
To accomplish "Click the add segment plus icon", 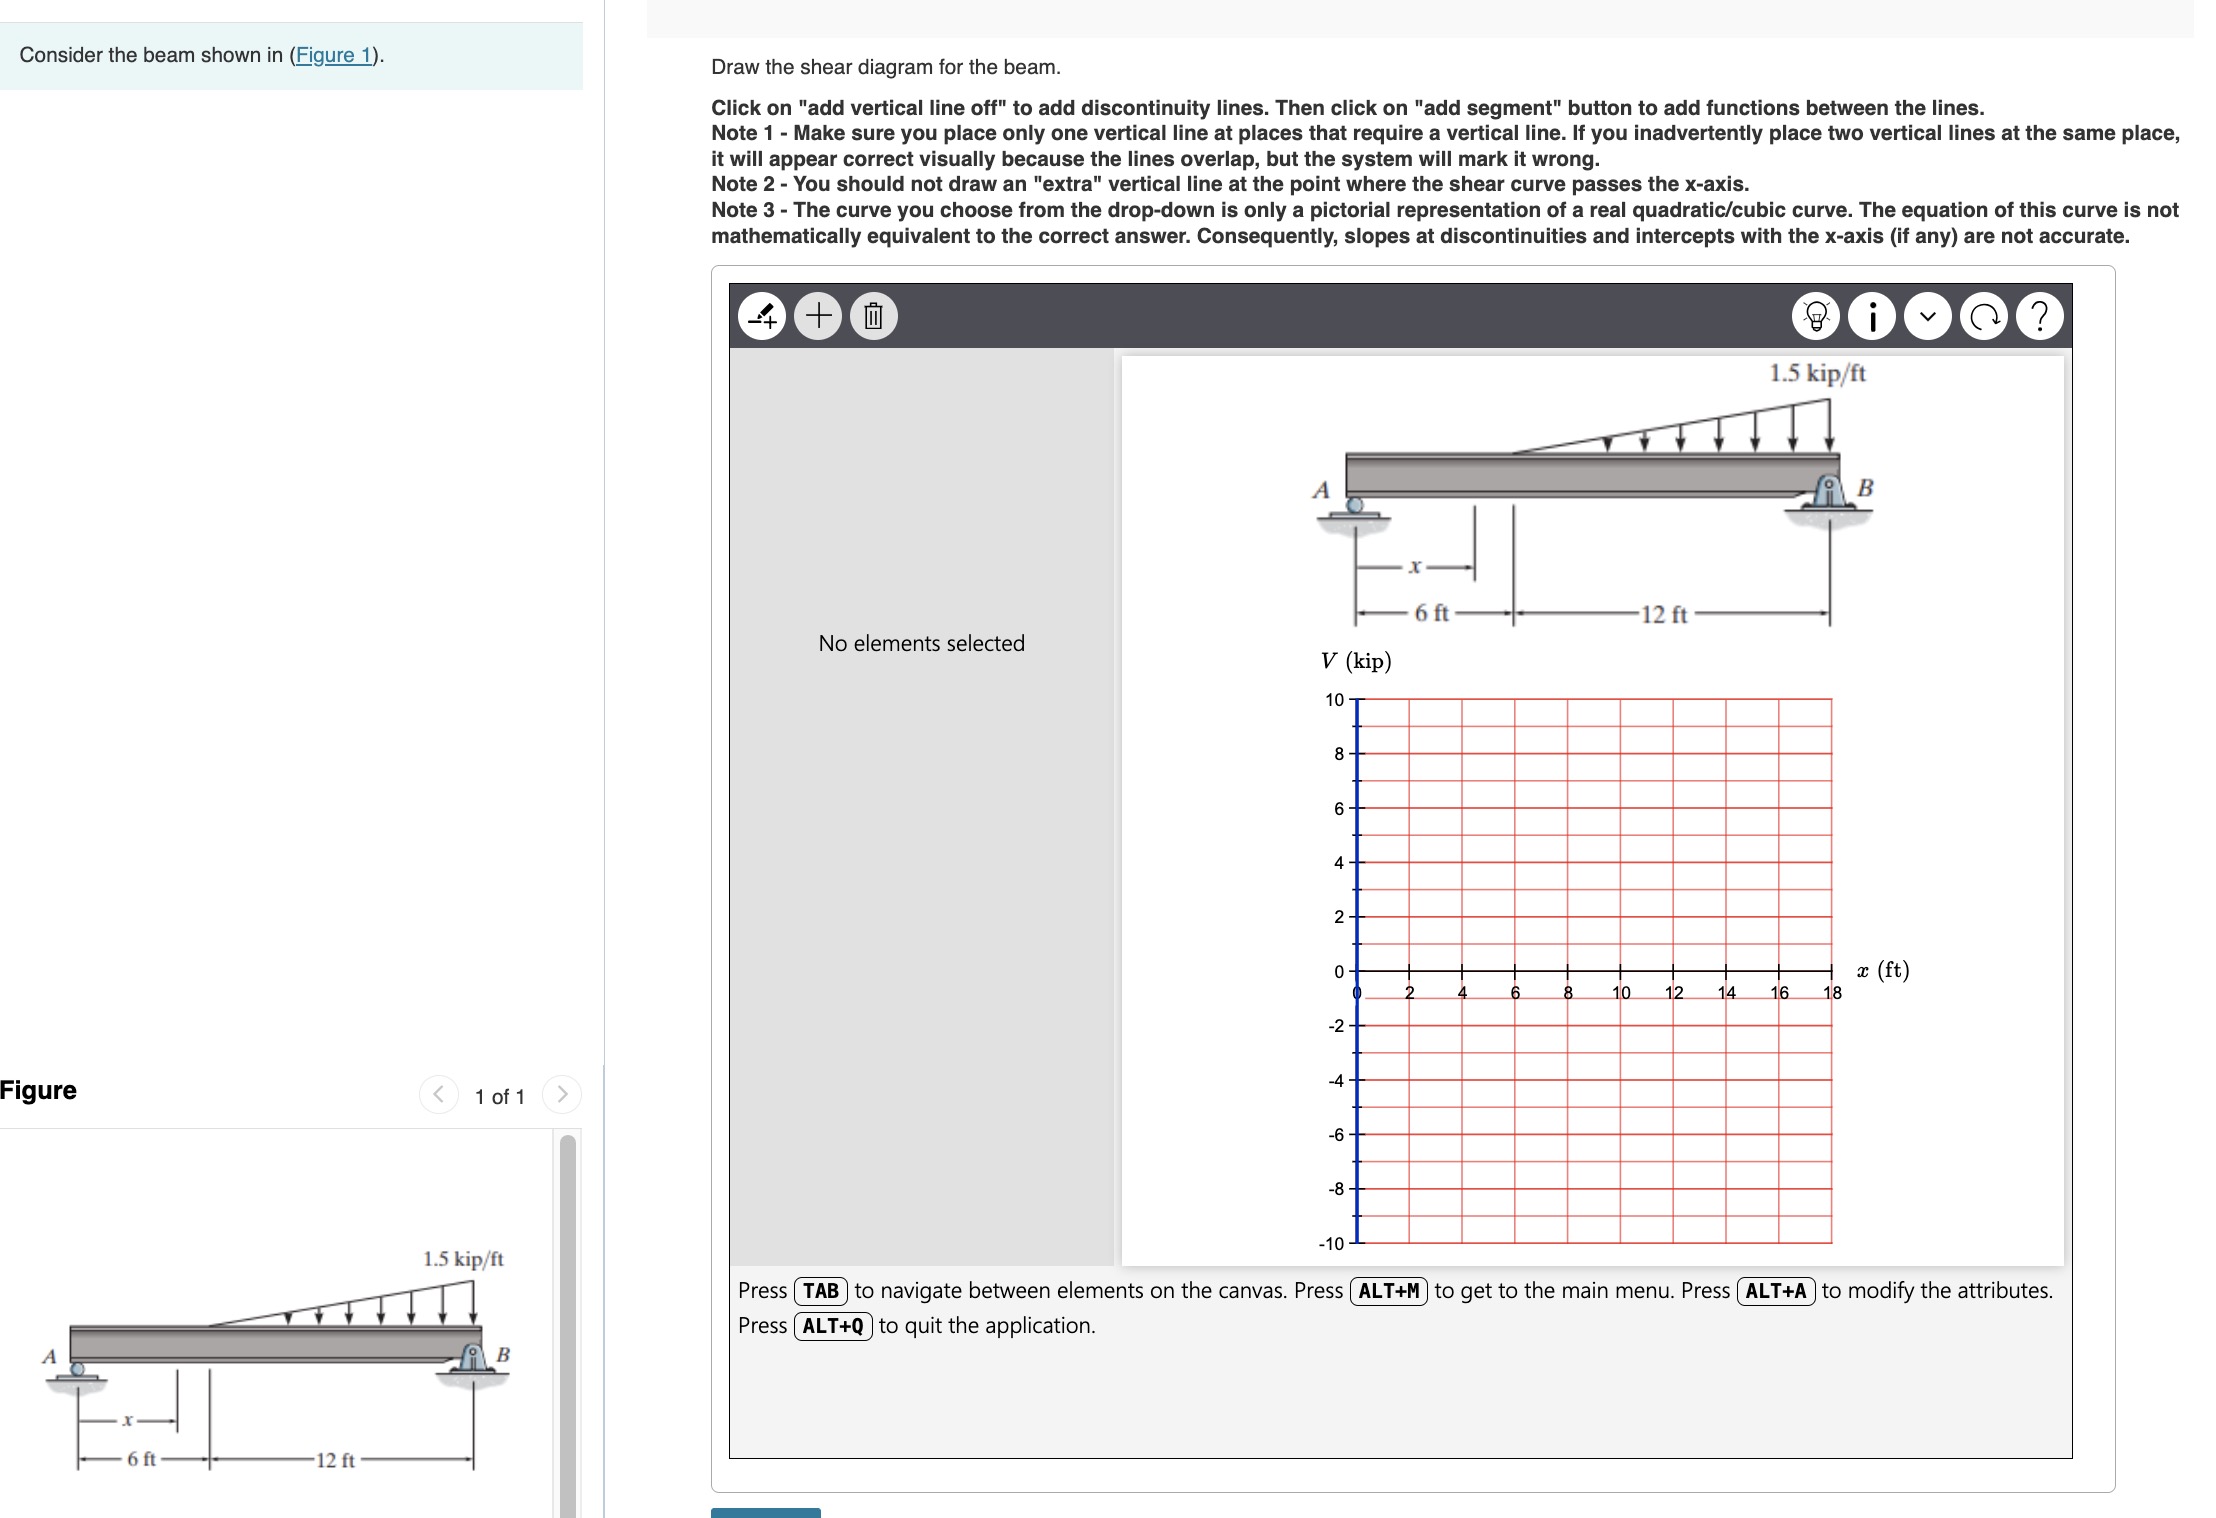I will (818, 315).
